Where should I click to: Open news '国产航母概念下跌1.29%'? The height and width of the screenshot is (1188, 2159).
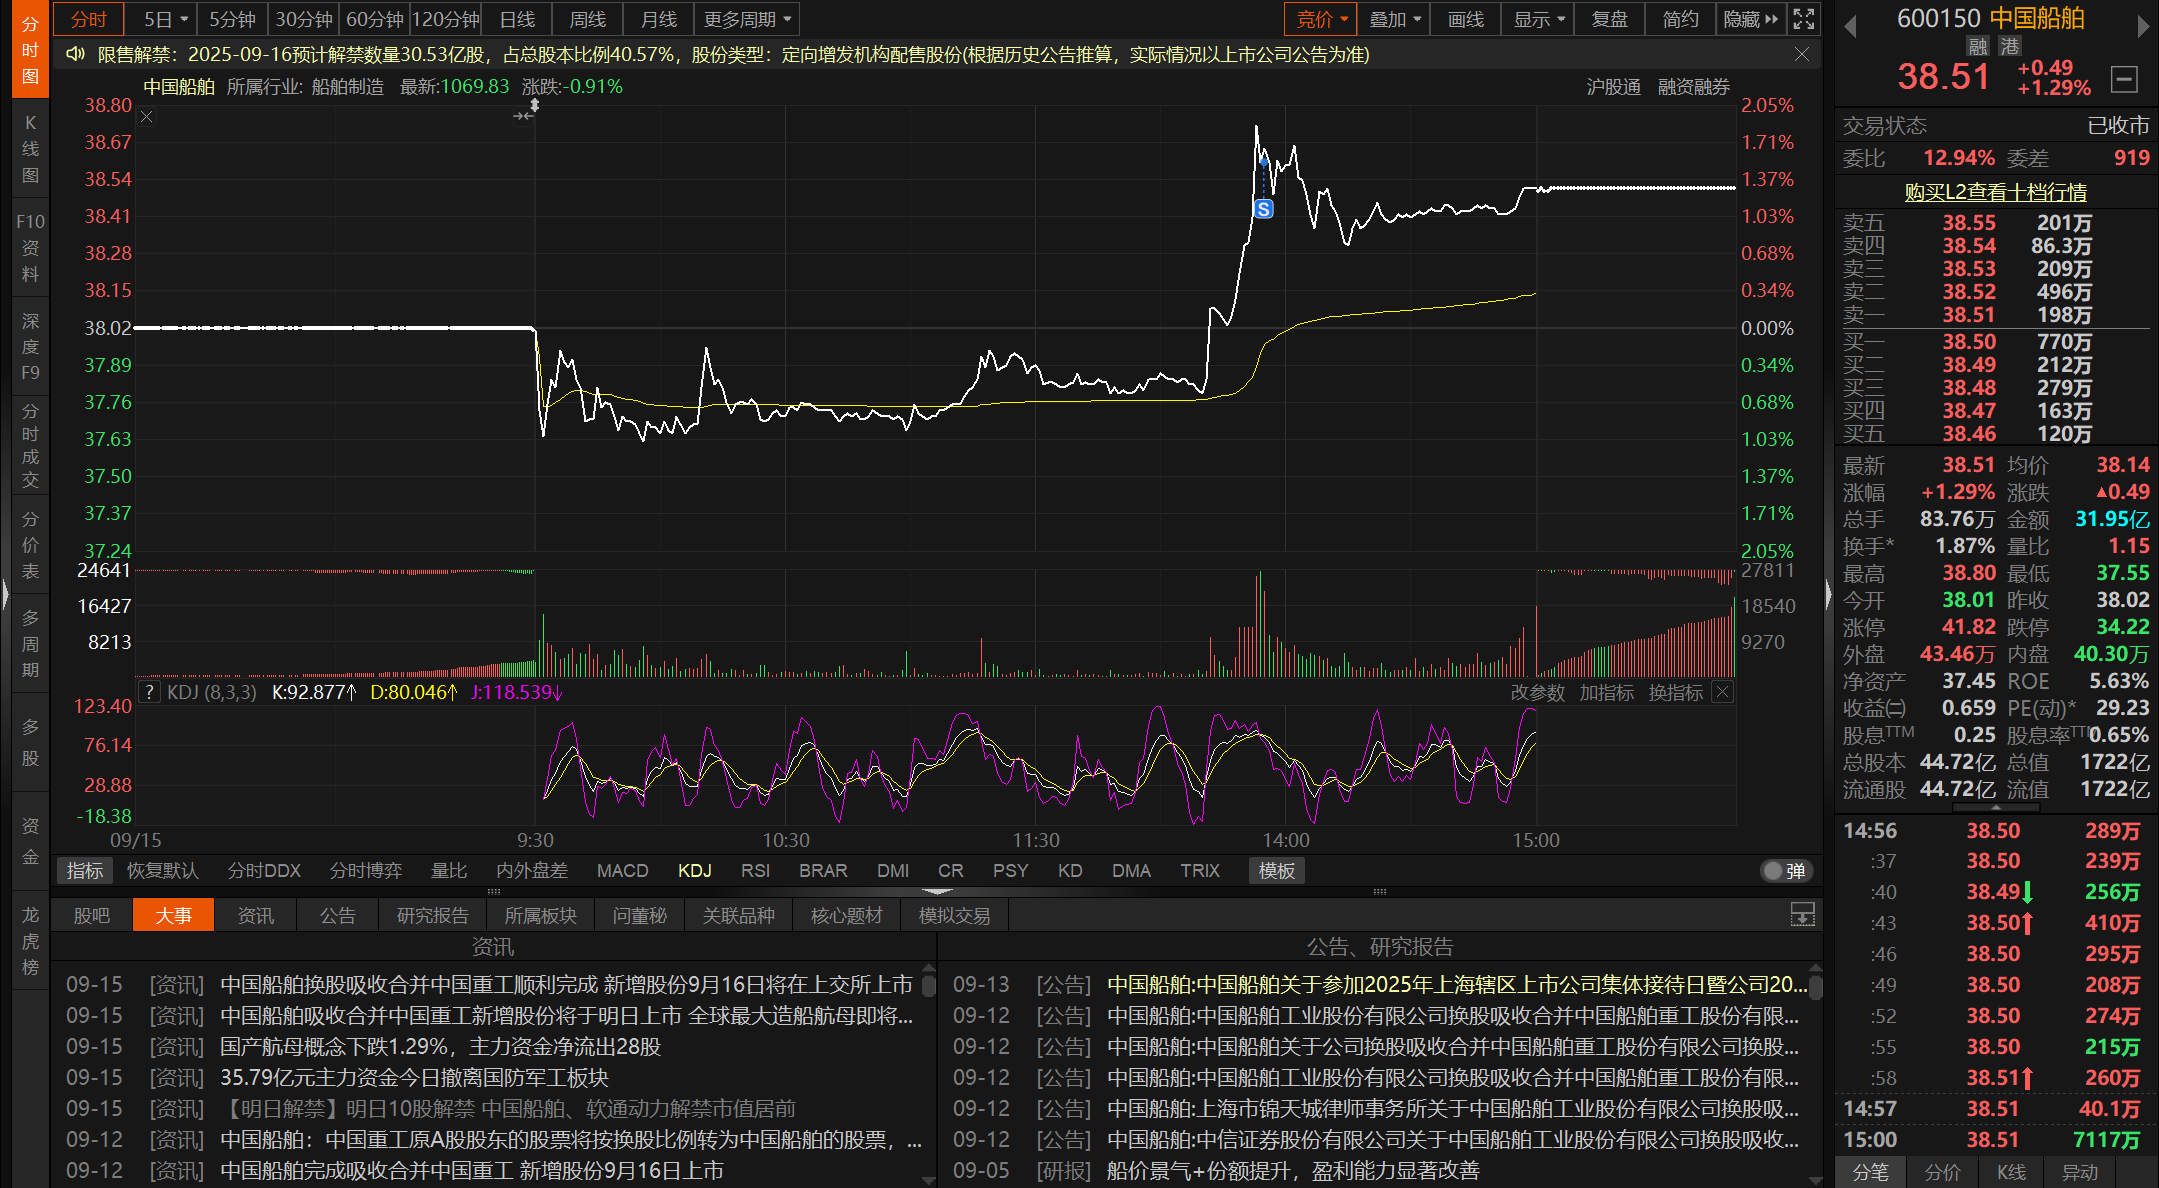pyautogui.click(x=440, y=1047)
